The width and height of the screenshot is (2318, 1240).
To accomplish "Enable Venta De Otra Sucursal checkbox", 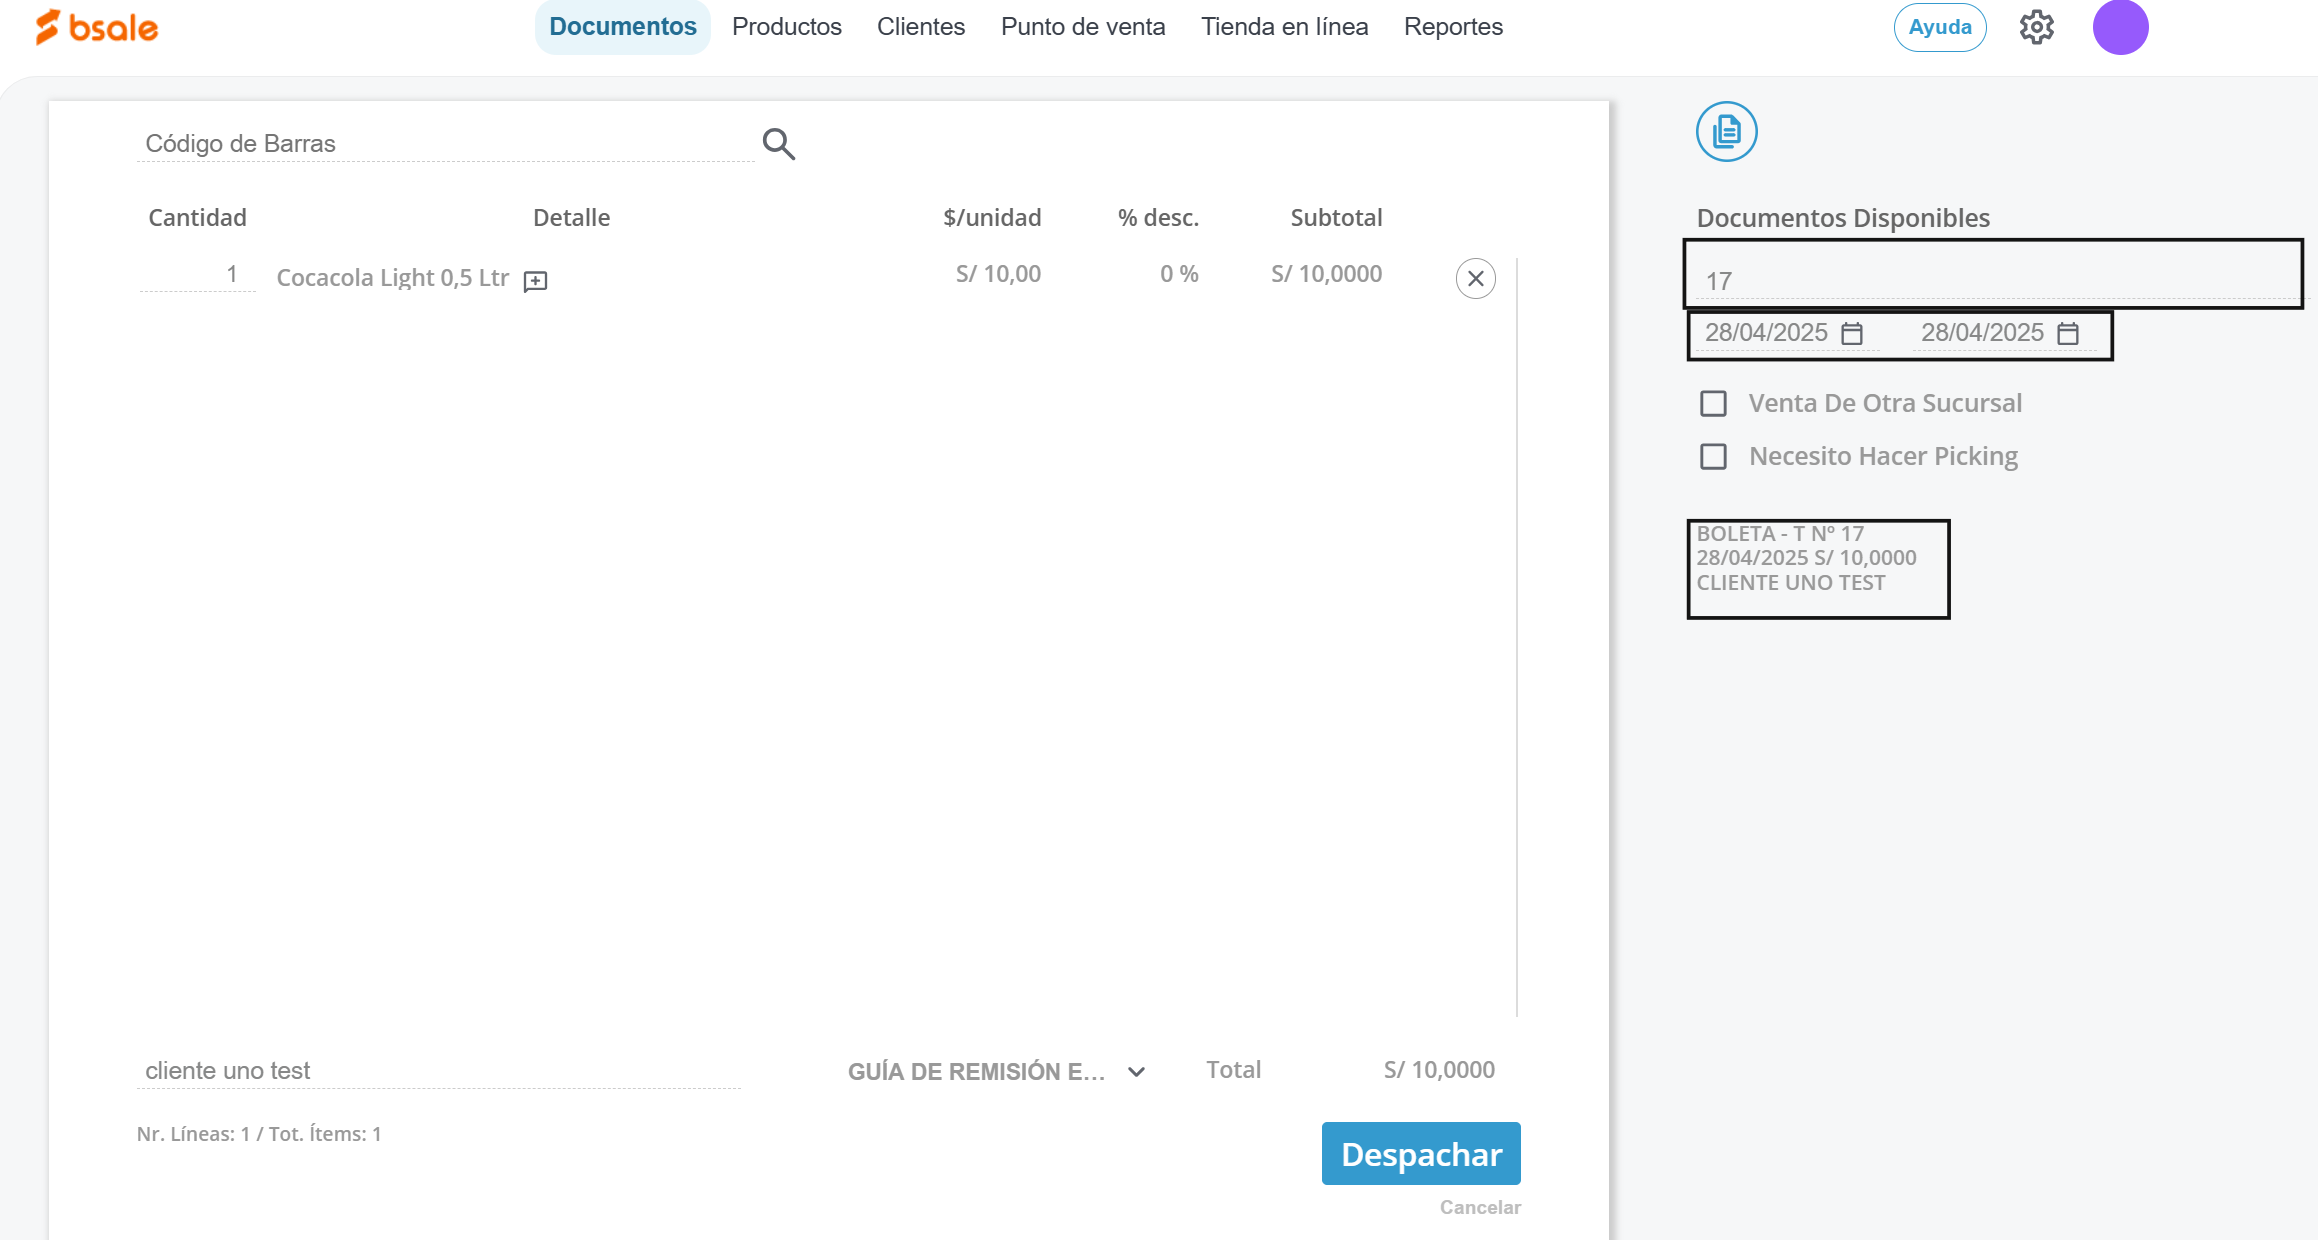I will [1713, 403].
